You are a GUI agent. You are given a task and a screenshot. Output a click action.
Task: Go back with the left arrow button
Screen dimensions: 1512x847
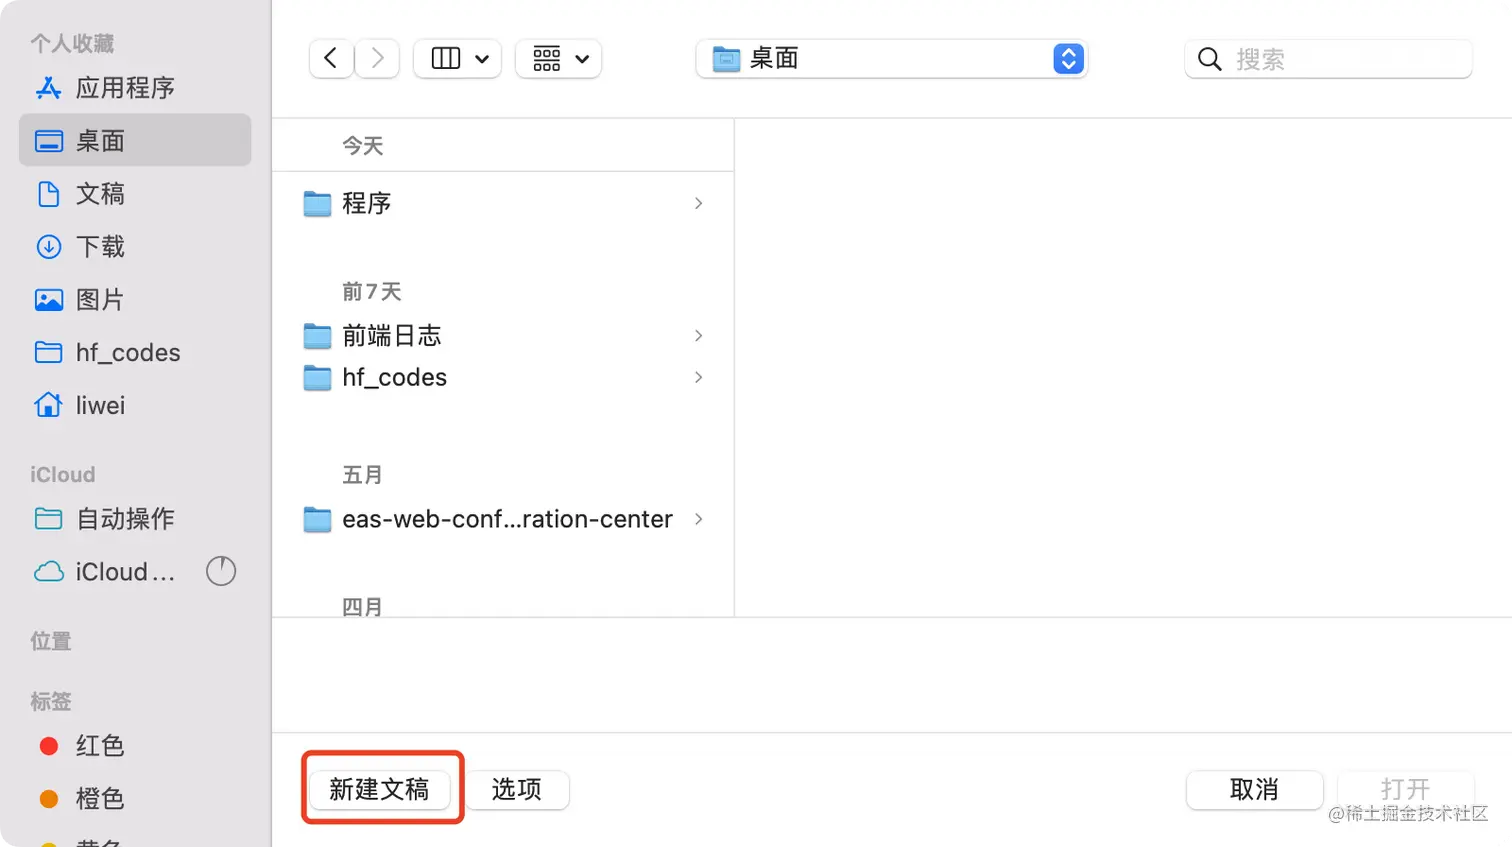coord(331,58)
